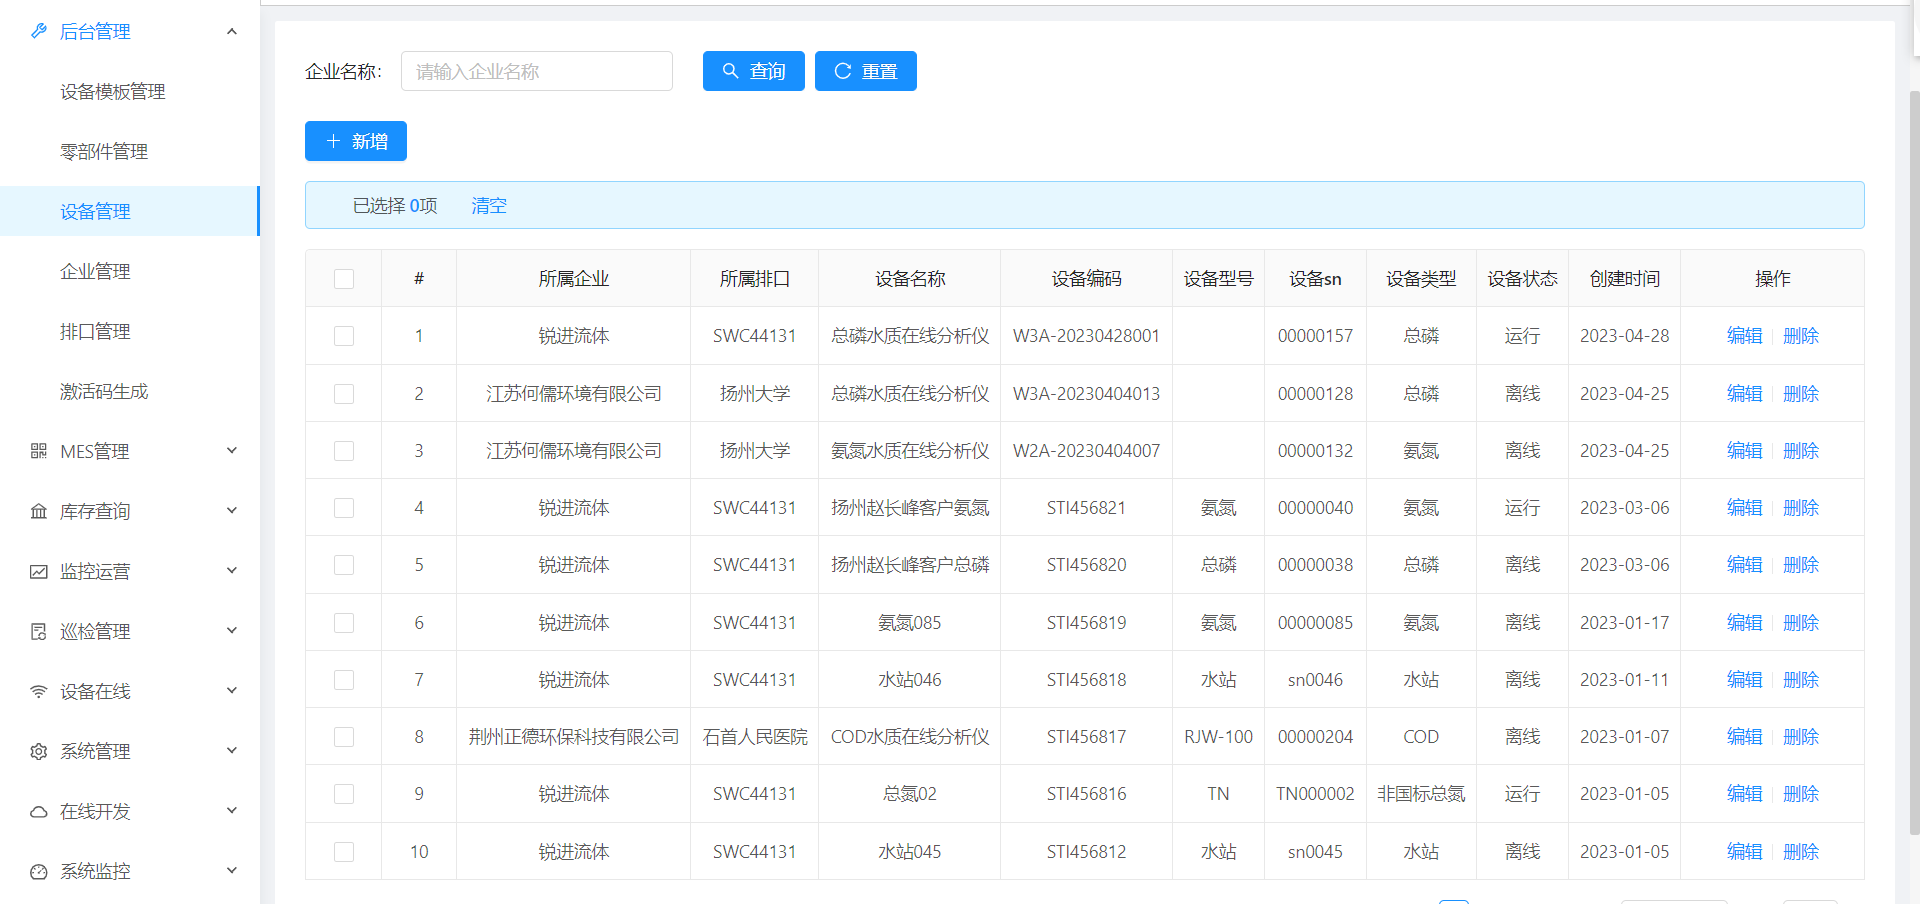Open 企业管理 menu item
The image size is (1920, 904).
coord(130,271)
